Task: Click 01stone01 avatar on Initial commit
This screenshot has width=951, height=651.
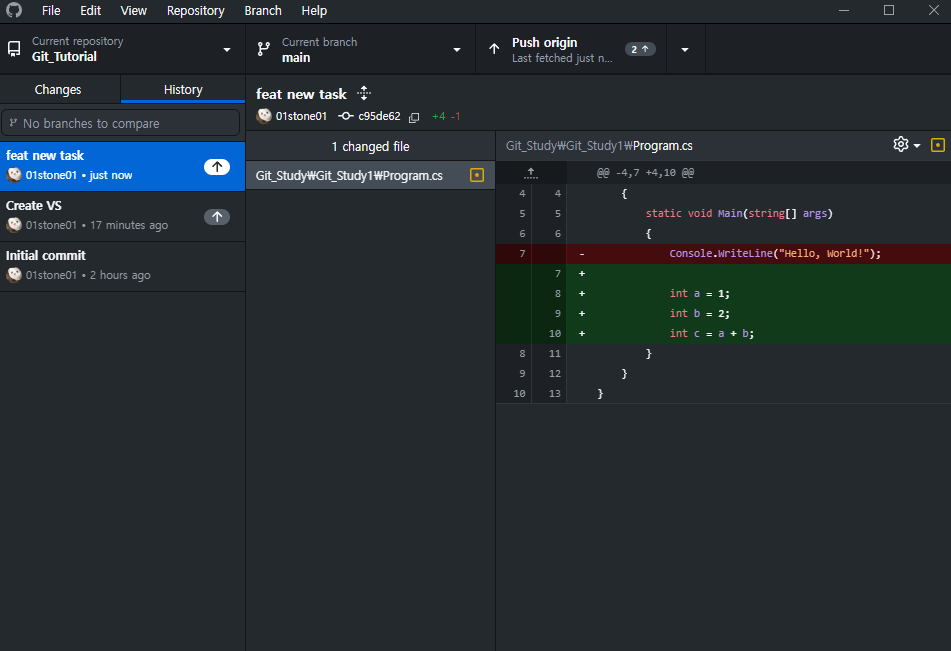Action: (14, 275)
